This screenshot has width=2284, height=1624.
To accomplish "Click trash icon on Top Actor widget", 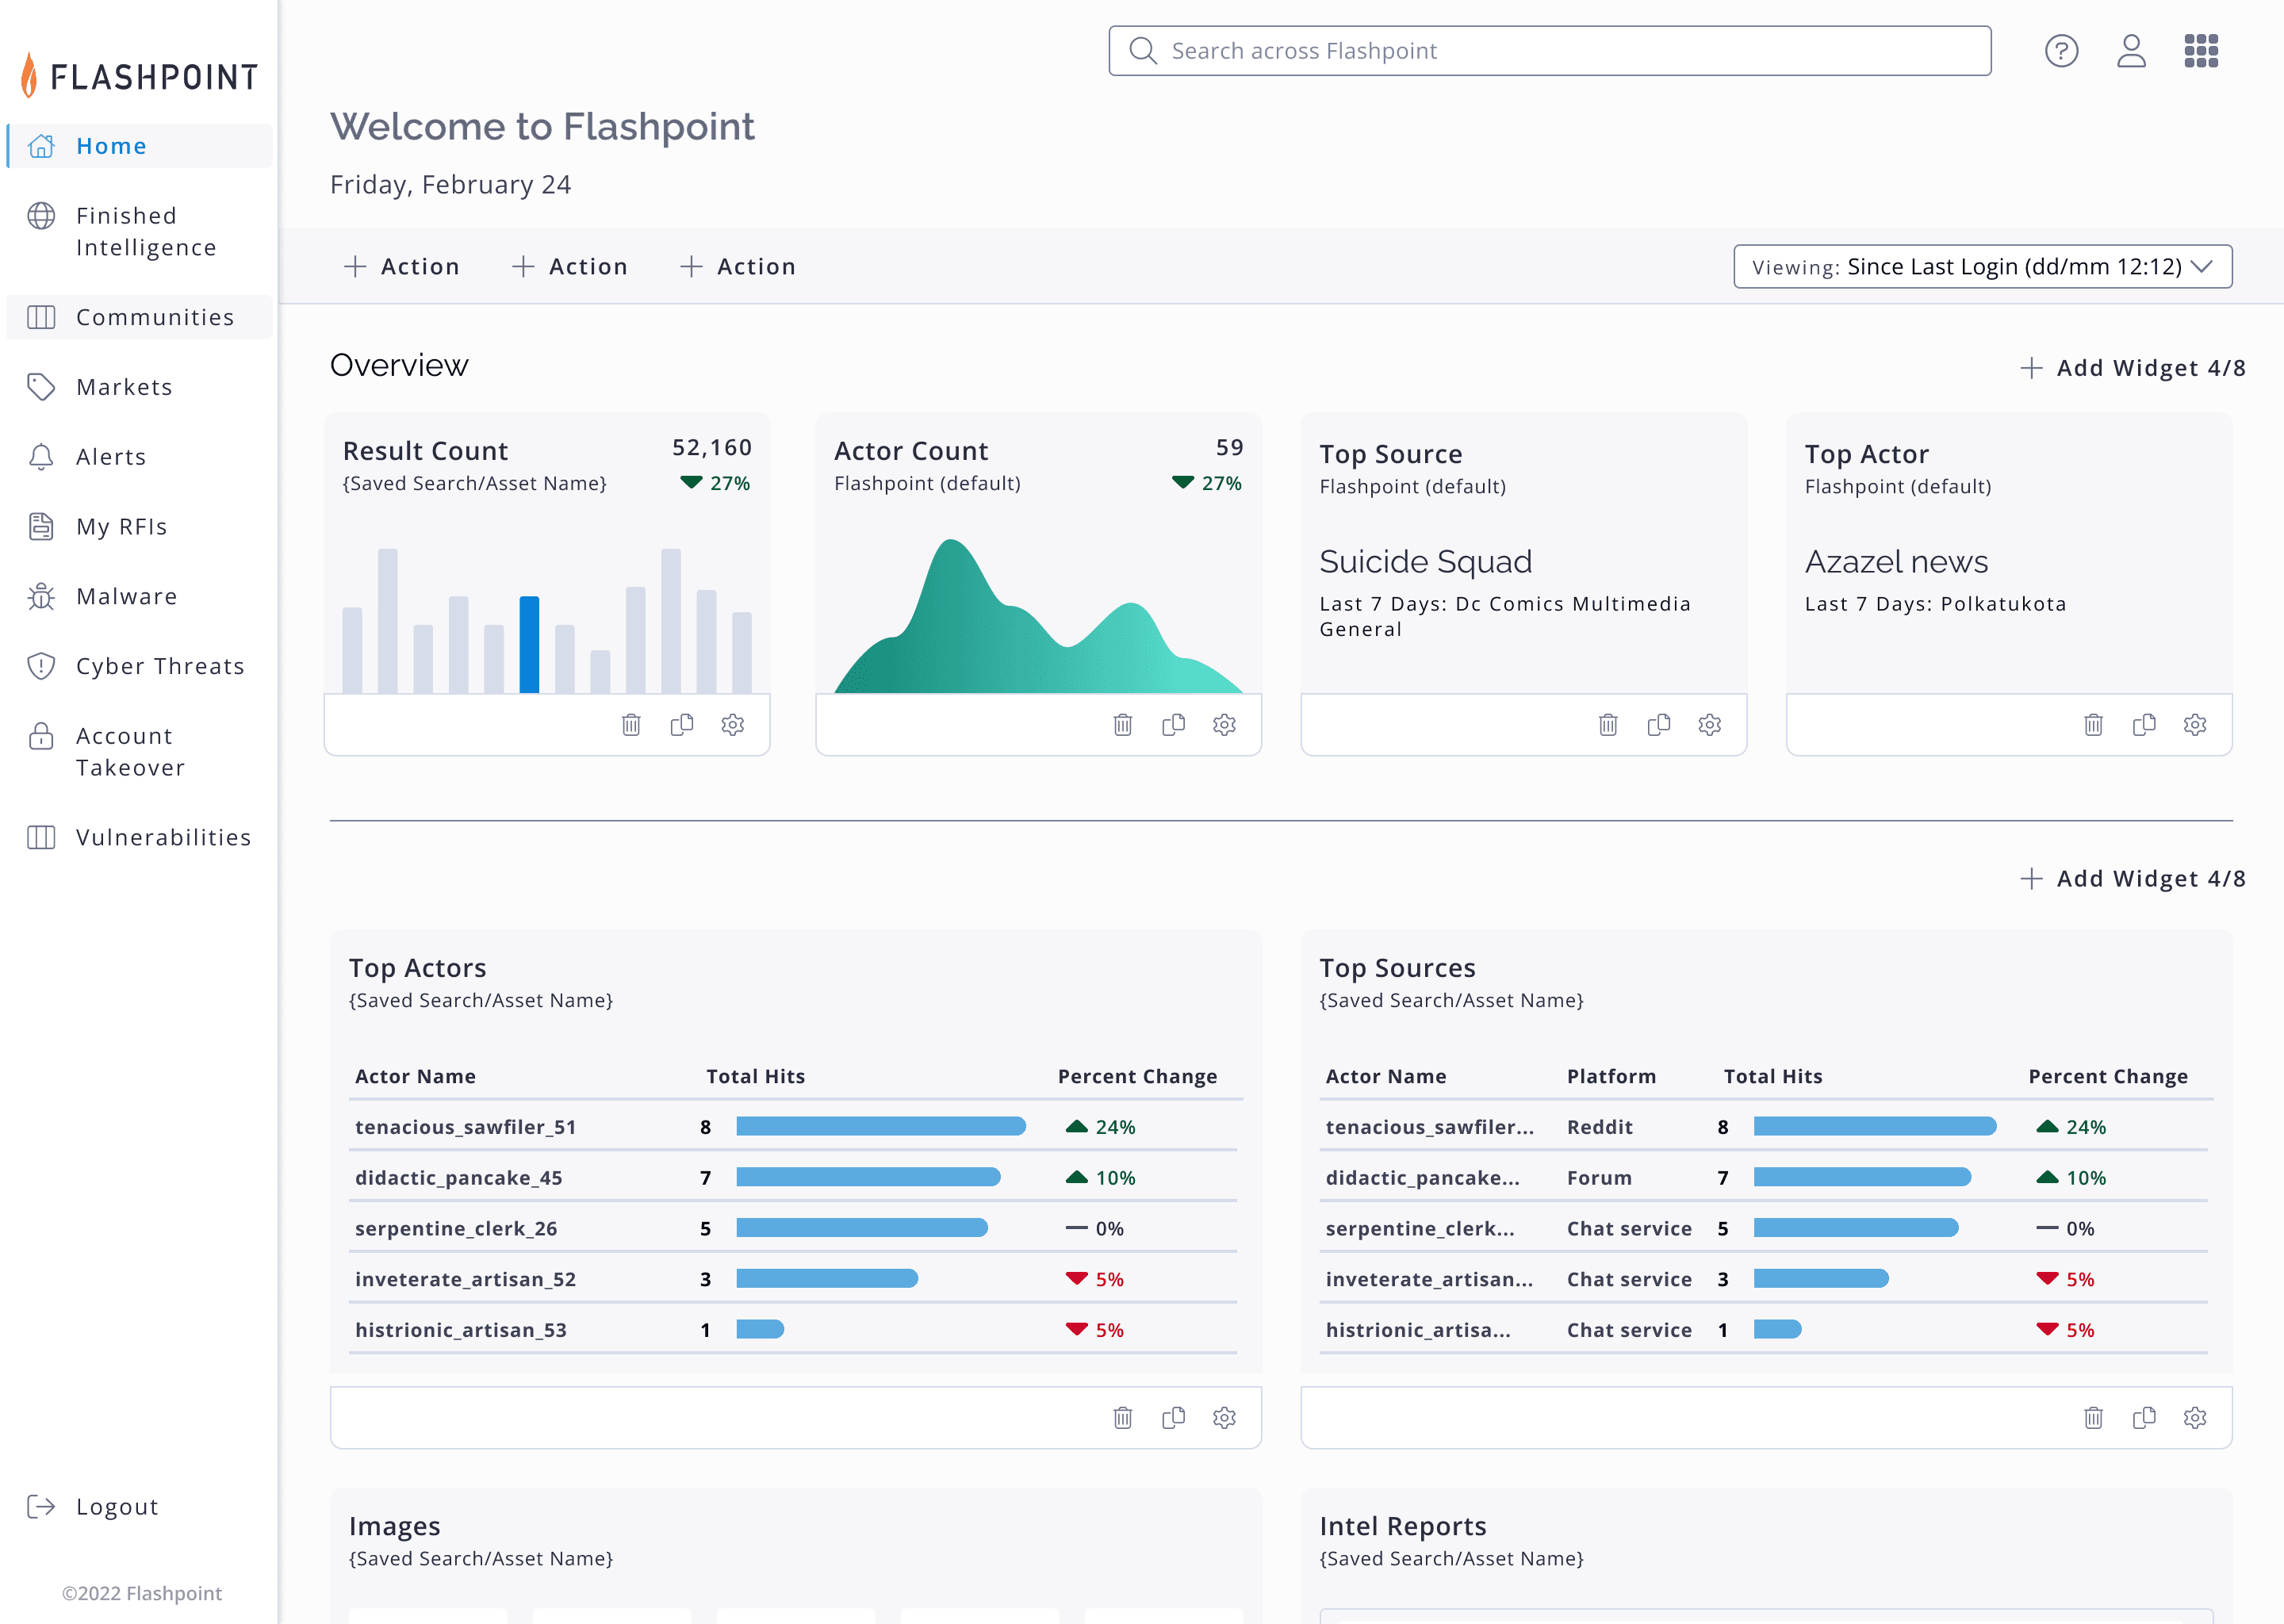I will [x=2093, y=725].
